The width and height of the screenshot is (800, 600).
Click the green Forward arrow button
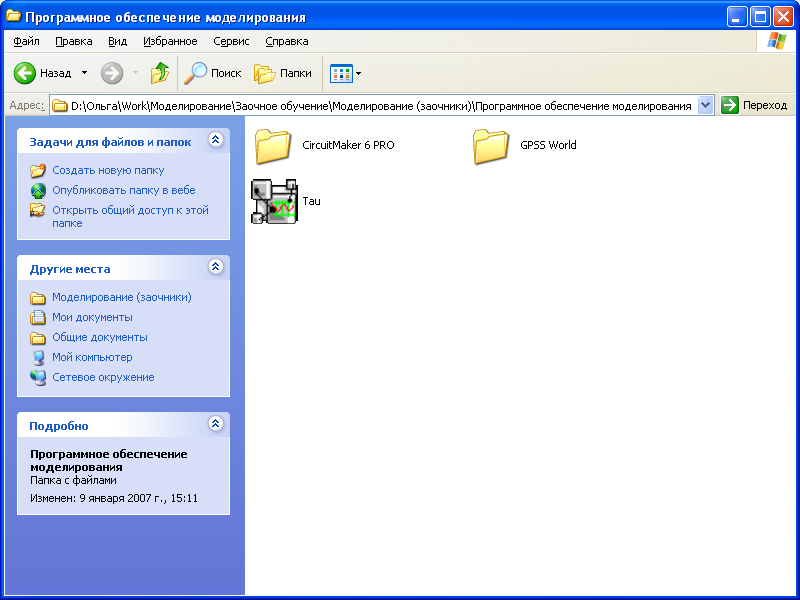[112, 73]
